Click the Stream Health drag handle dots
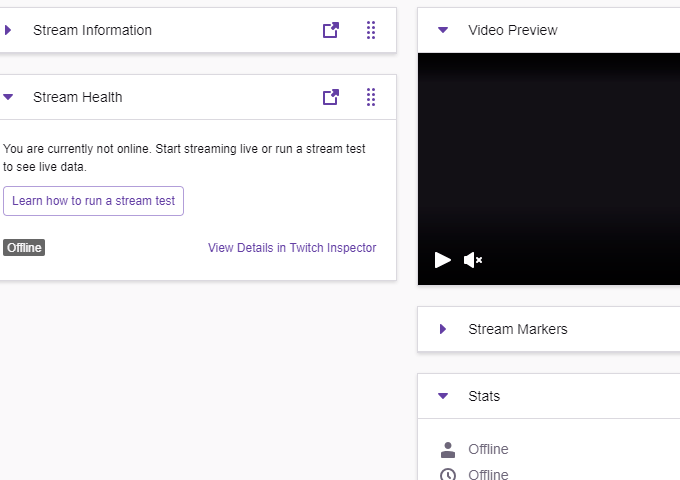This screenshot has width=680, height=480. (x=371, y=97)
